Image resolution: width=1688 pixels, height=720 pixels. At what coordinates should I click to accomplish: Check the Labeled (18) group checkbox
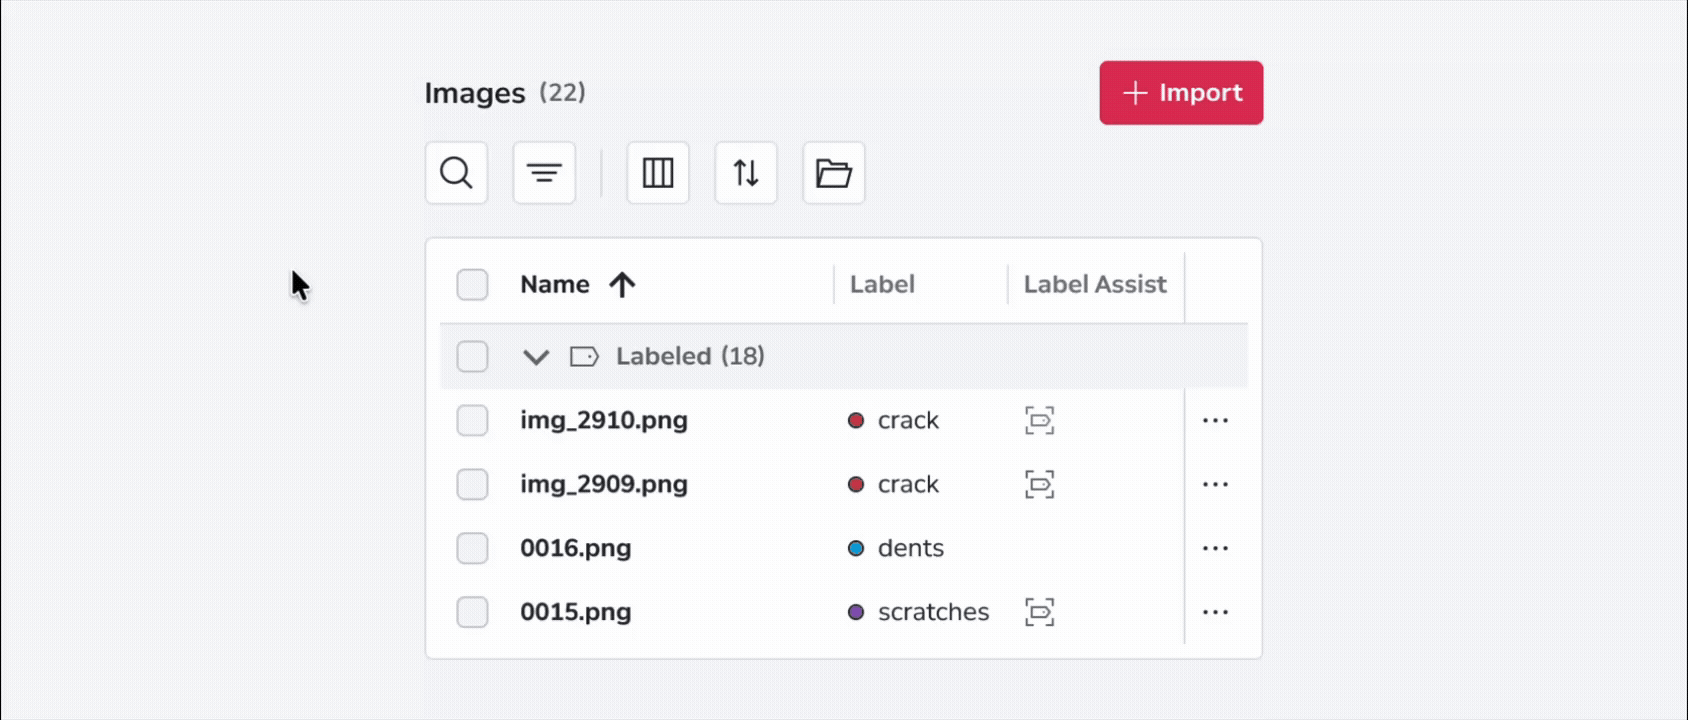point(472,356)
